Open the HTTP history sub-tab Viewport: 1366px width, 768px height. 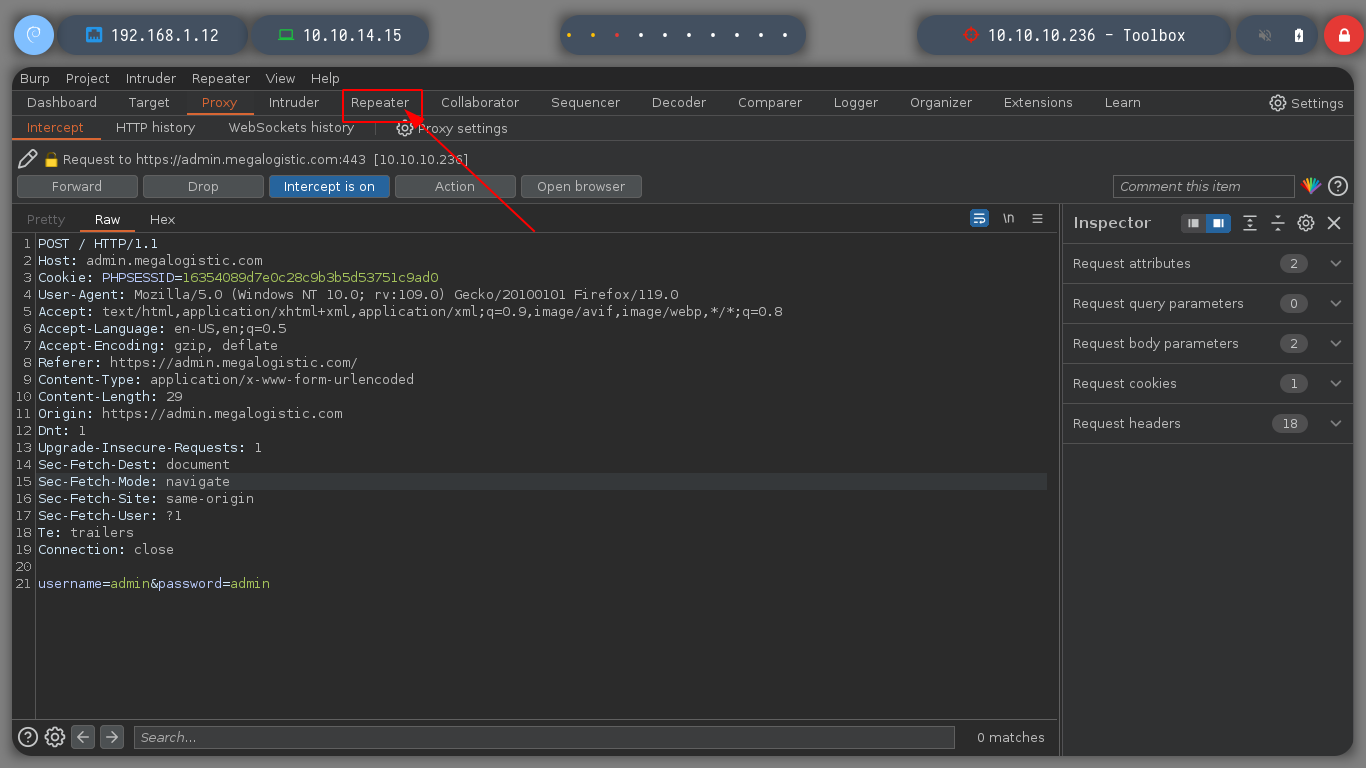point(155,128)
